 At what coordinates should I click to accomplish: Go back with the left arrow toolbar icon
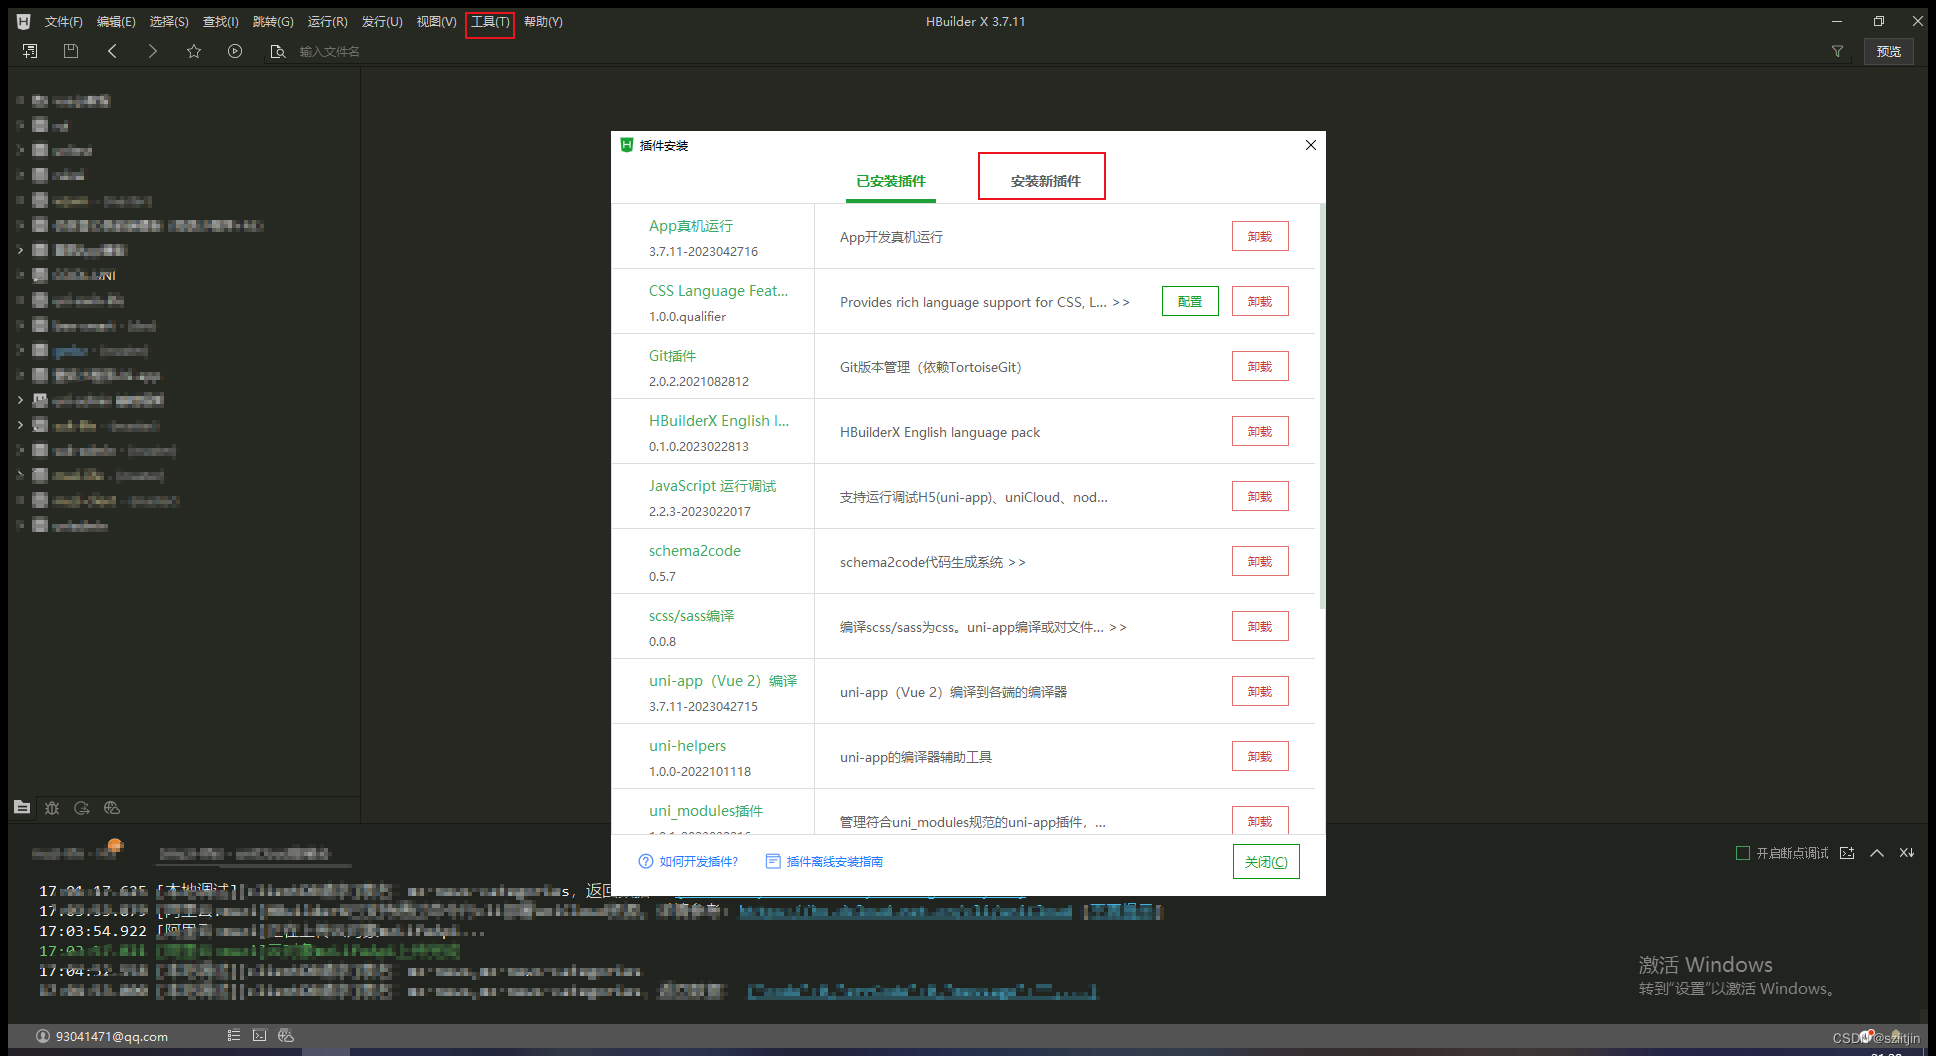click(x=112, y=51)
